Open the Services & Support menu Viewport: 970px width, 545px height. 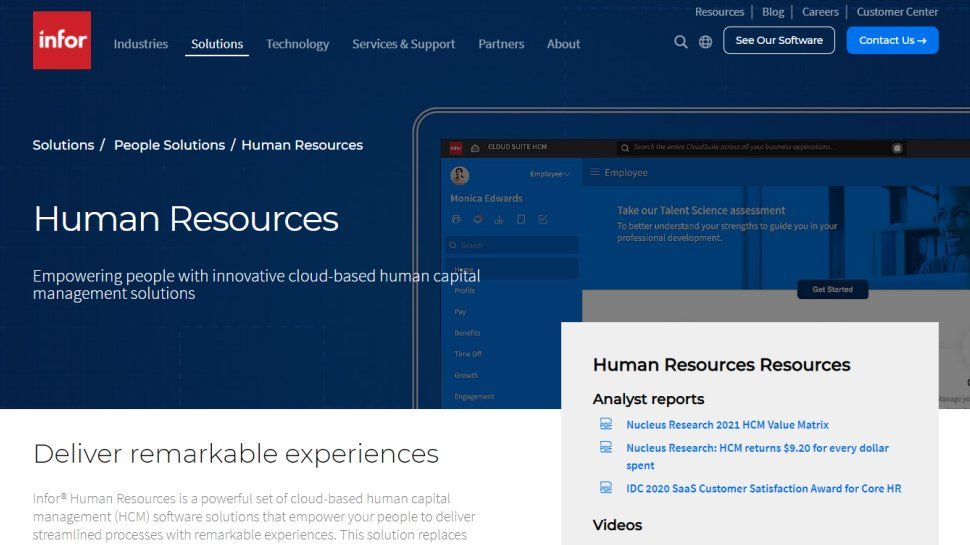403,44
